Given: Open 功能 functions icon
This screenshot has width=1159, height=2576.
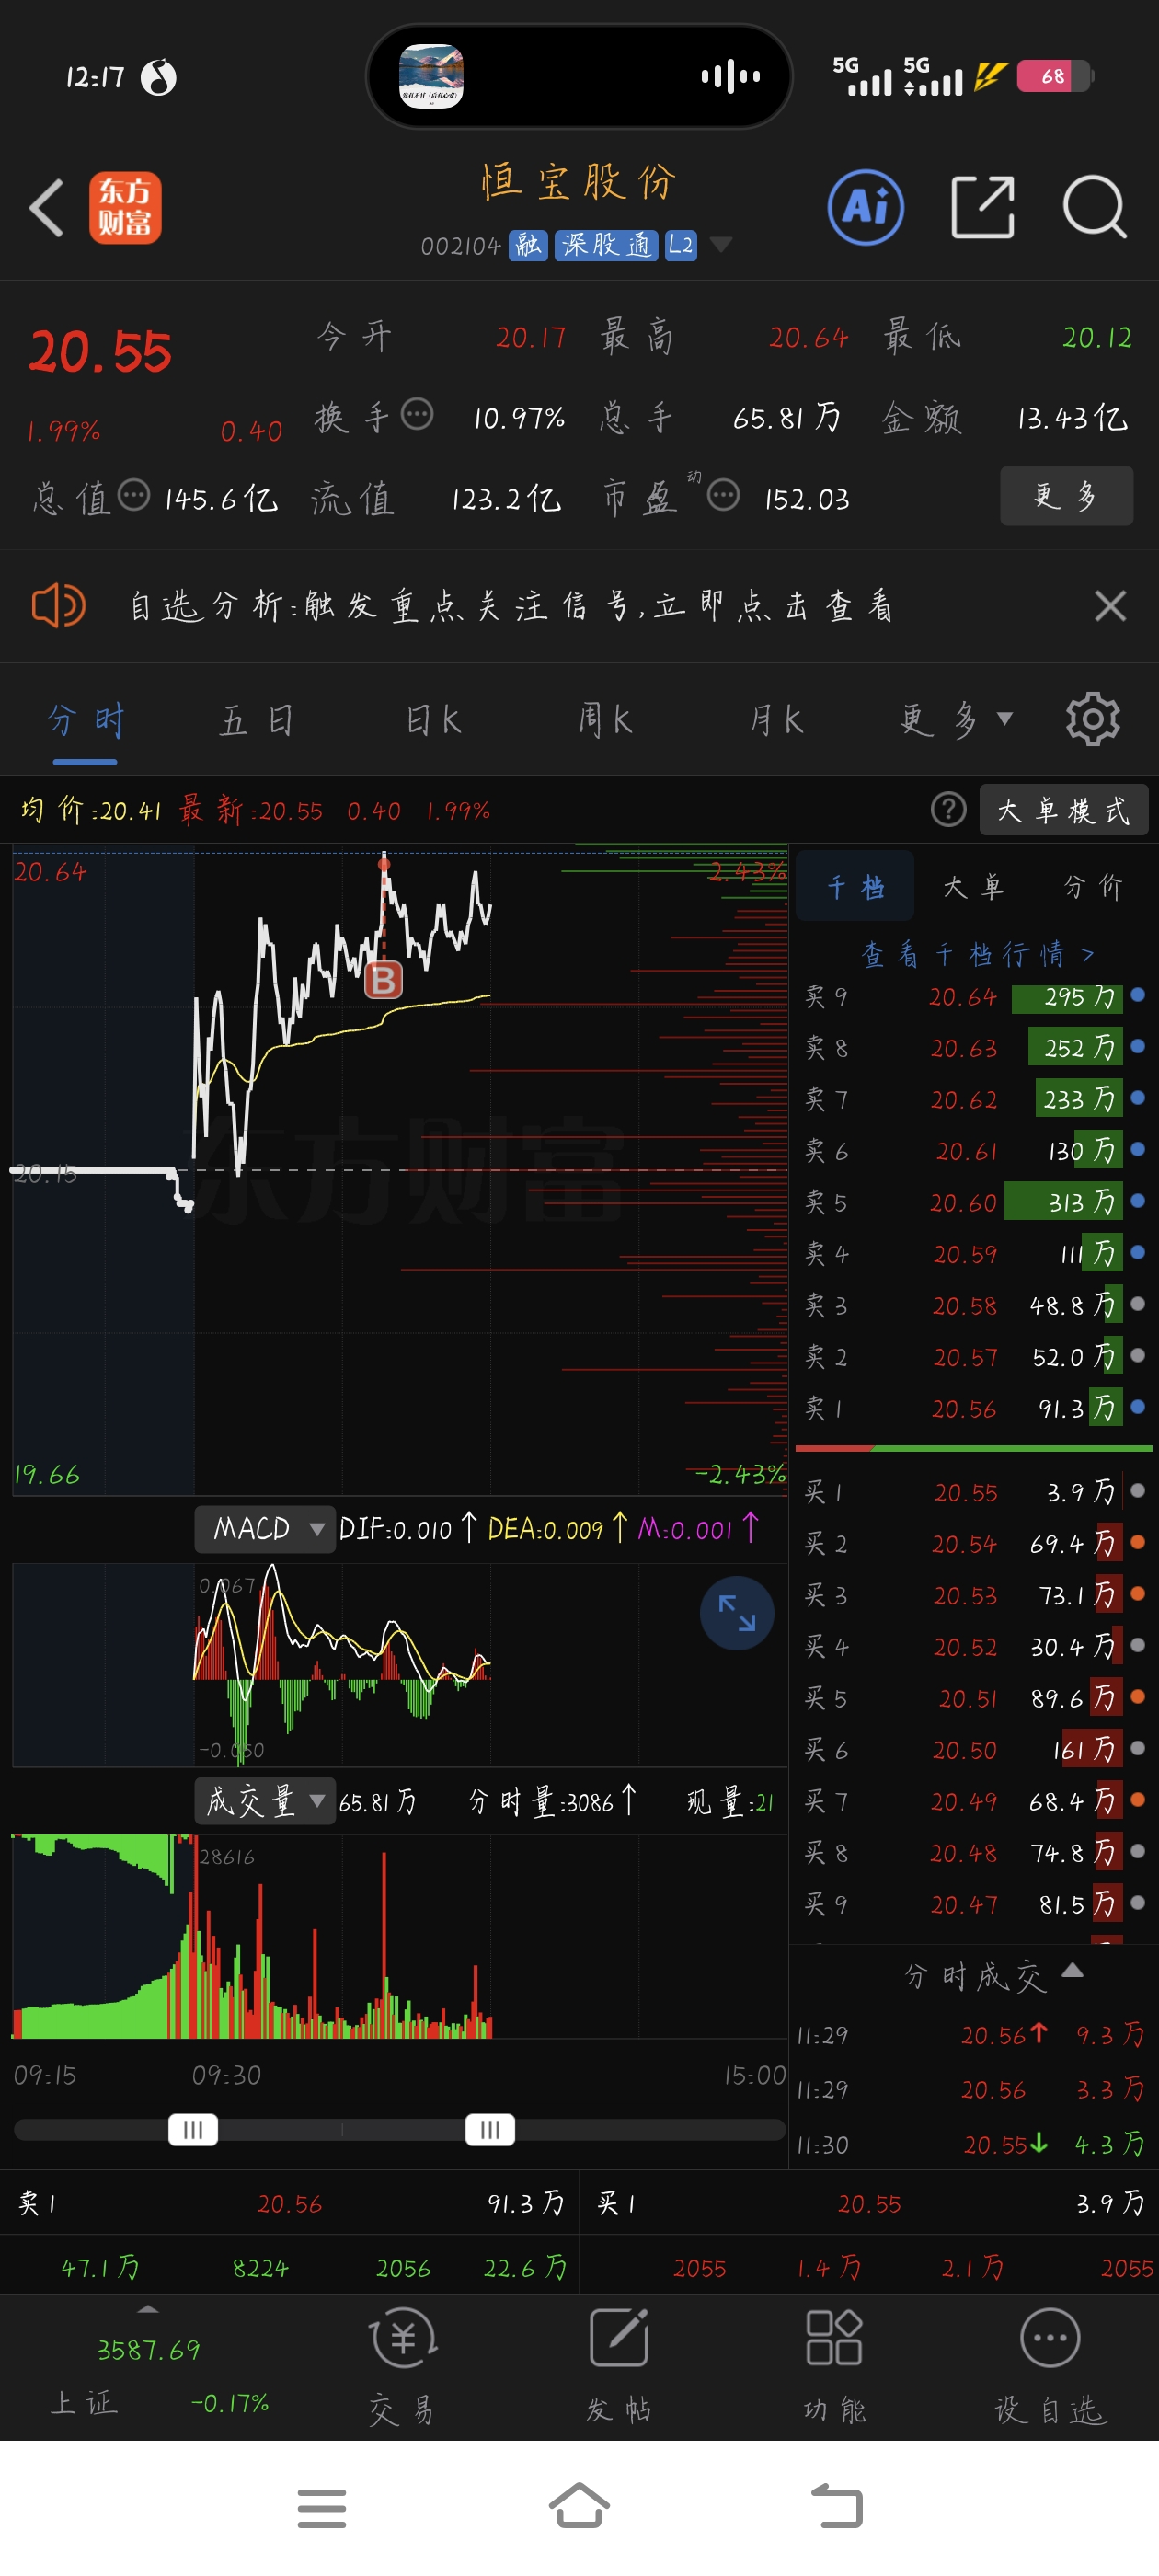Looking at the screenshot, I should (x=834, y=2367).
